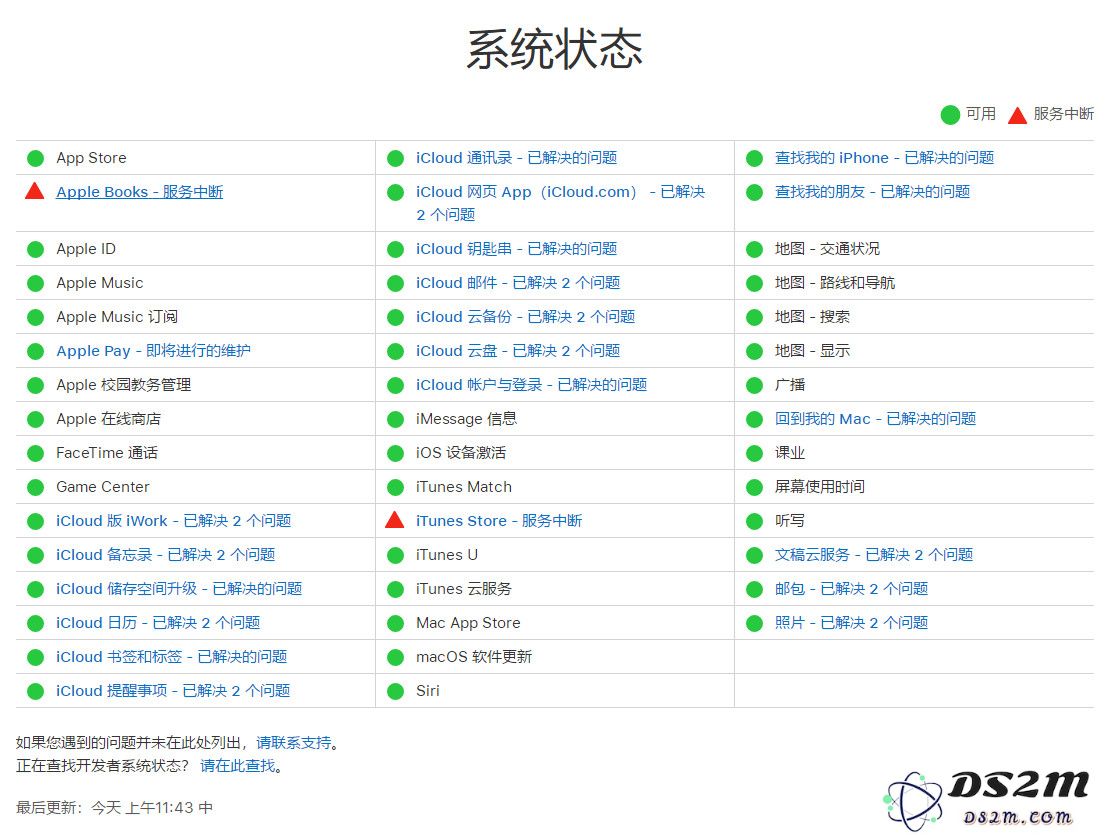This screenshot has height=835, width=1106.
Task: Click the green dot next to Game Center
Action: (35, 487)
